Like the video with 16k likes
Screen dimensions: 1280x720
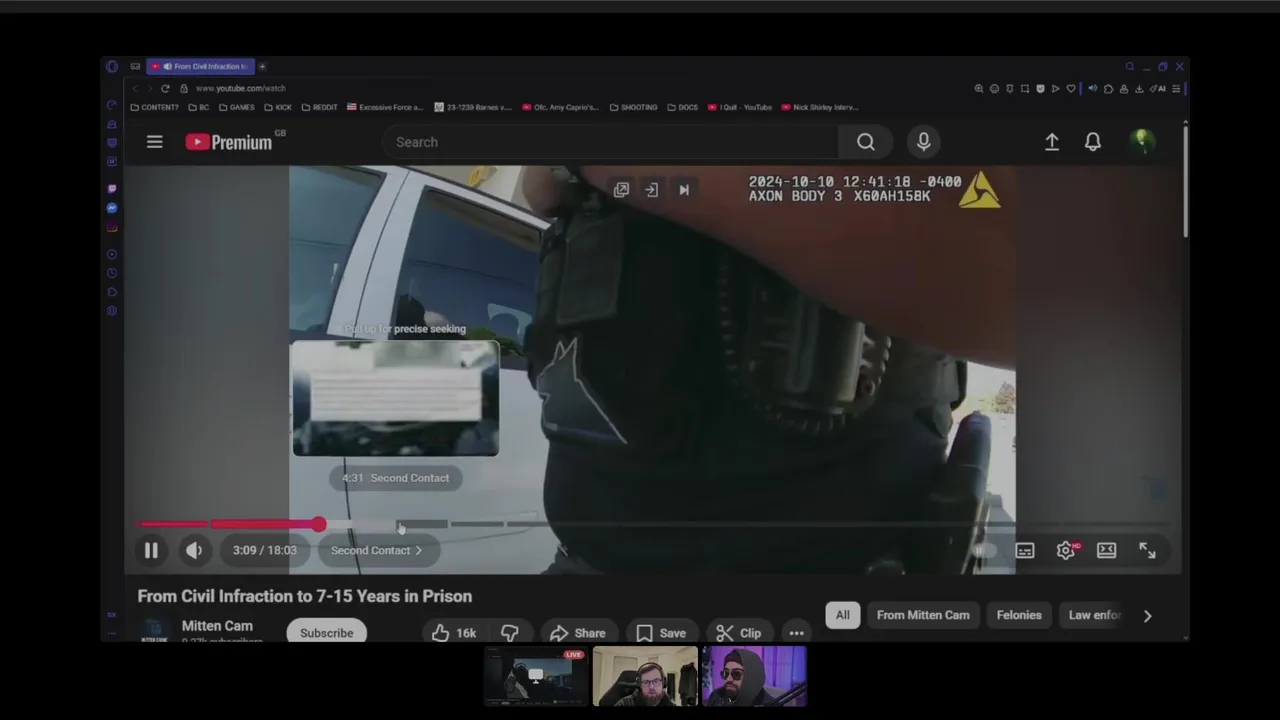click(453, 633)
